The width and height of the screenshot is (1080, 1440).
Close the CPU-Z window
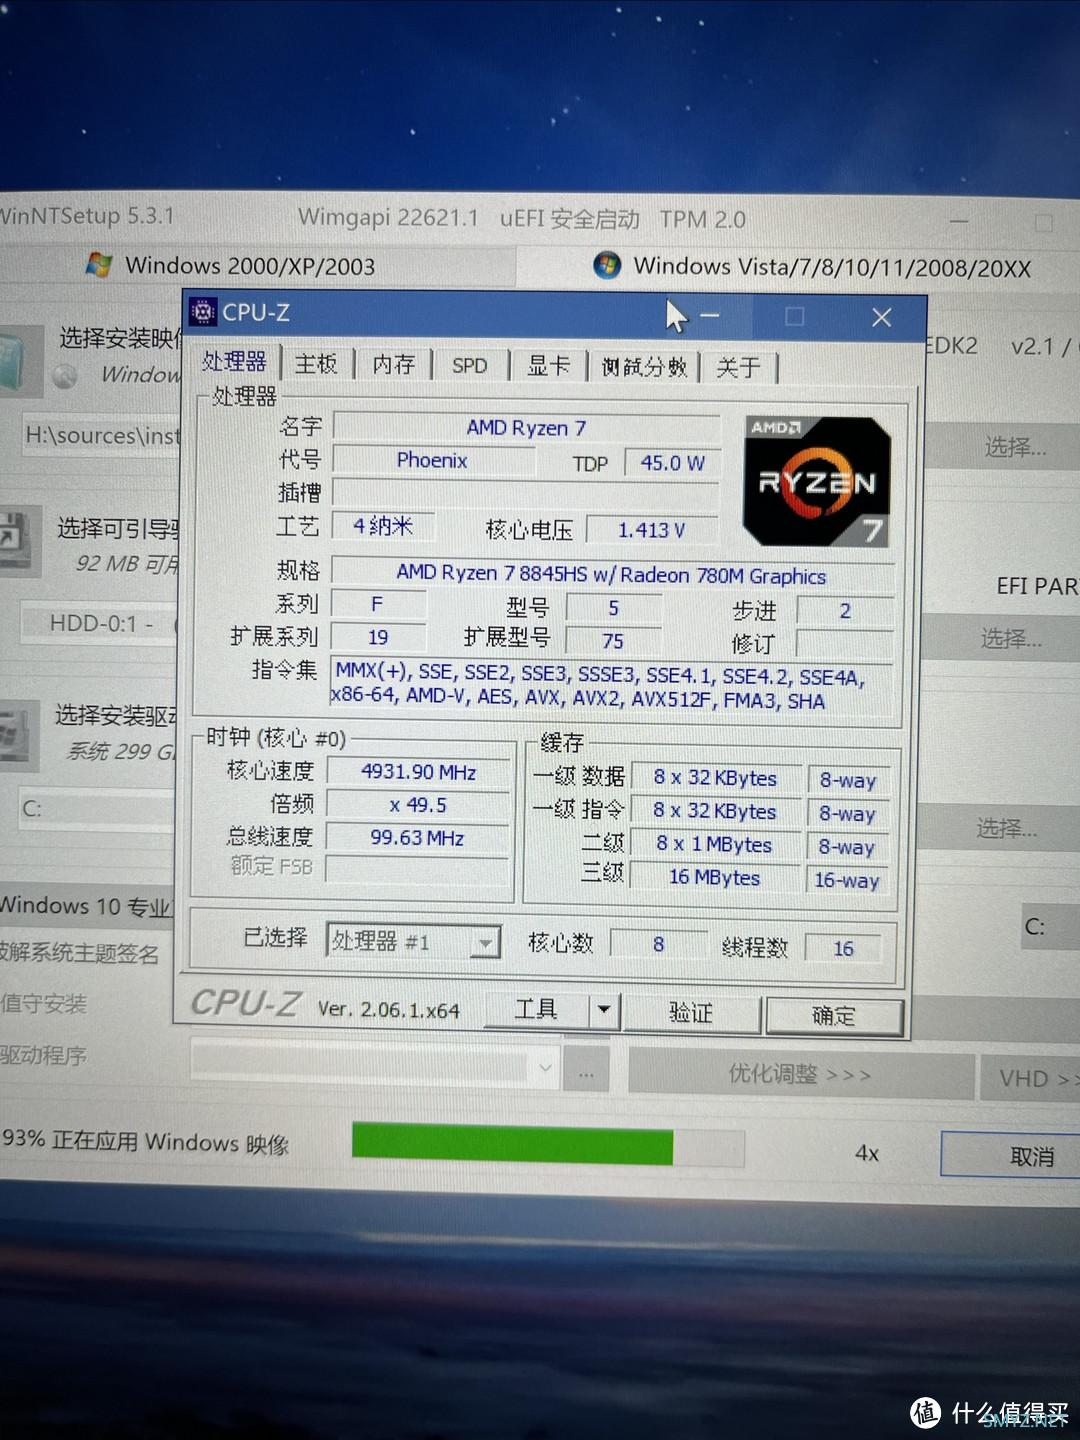click(x=881, y=318)
